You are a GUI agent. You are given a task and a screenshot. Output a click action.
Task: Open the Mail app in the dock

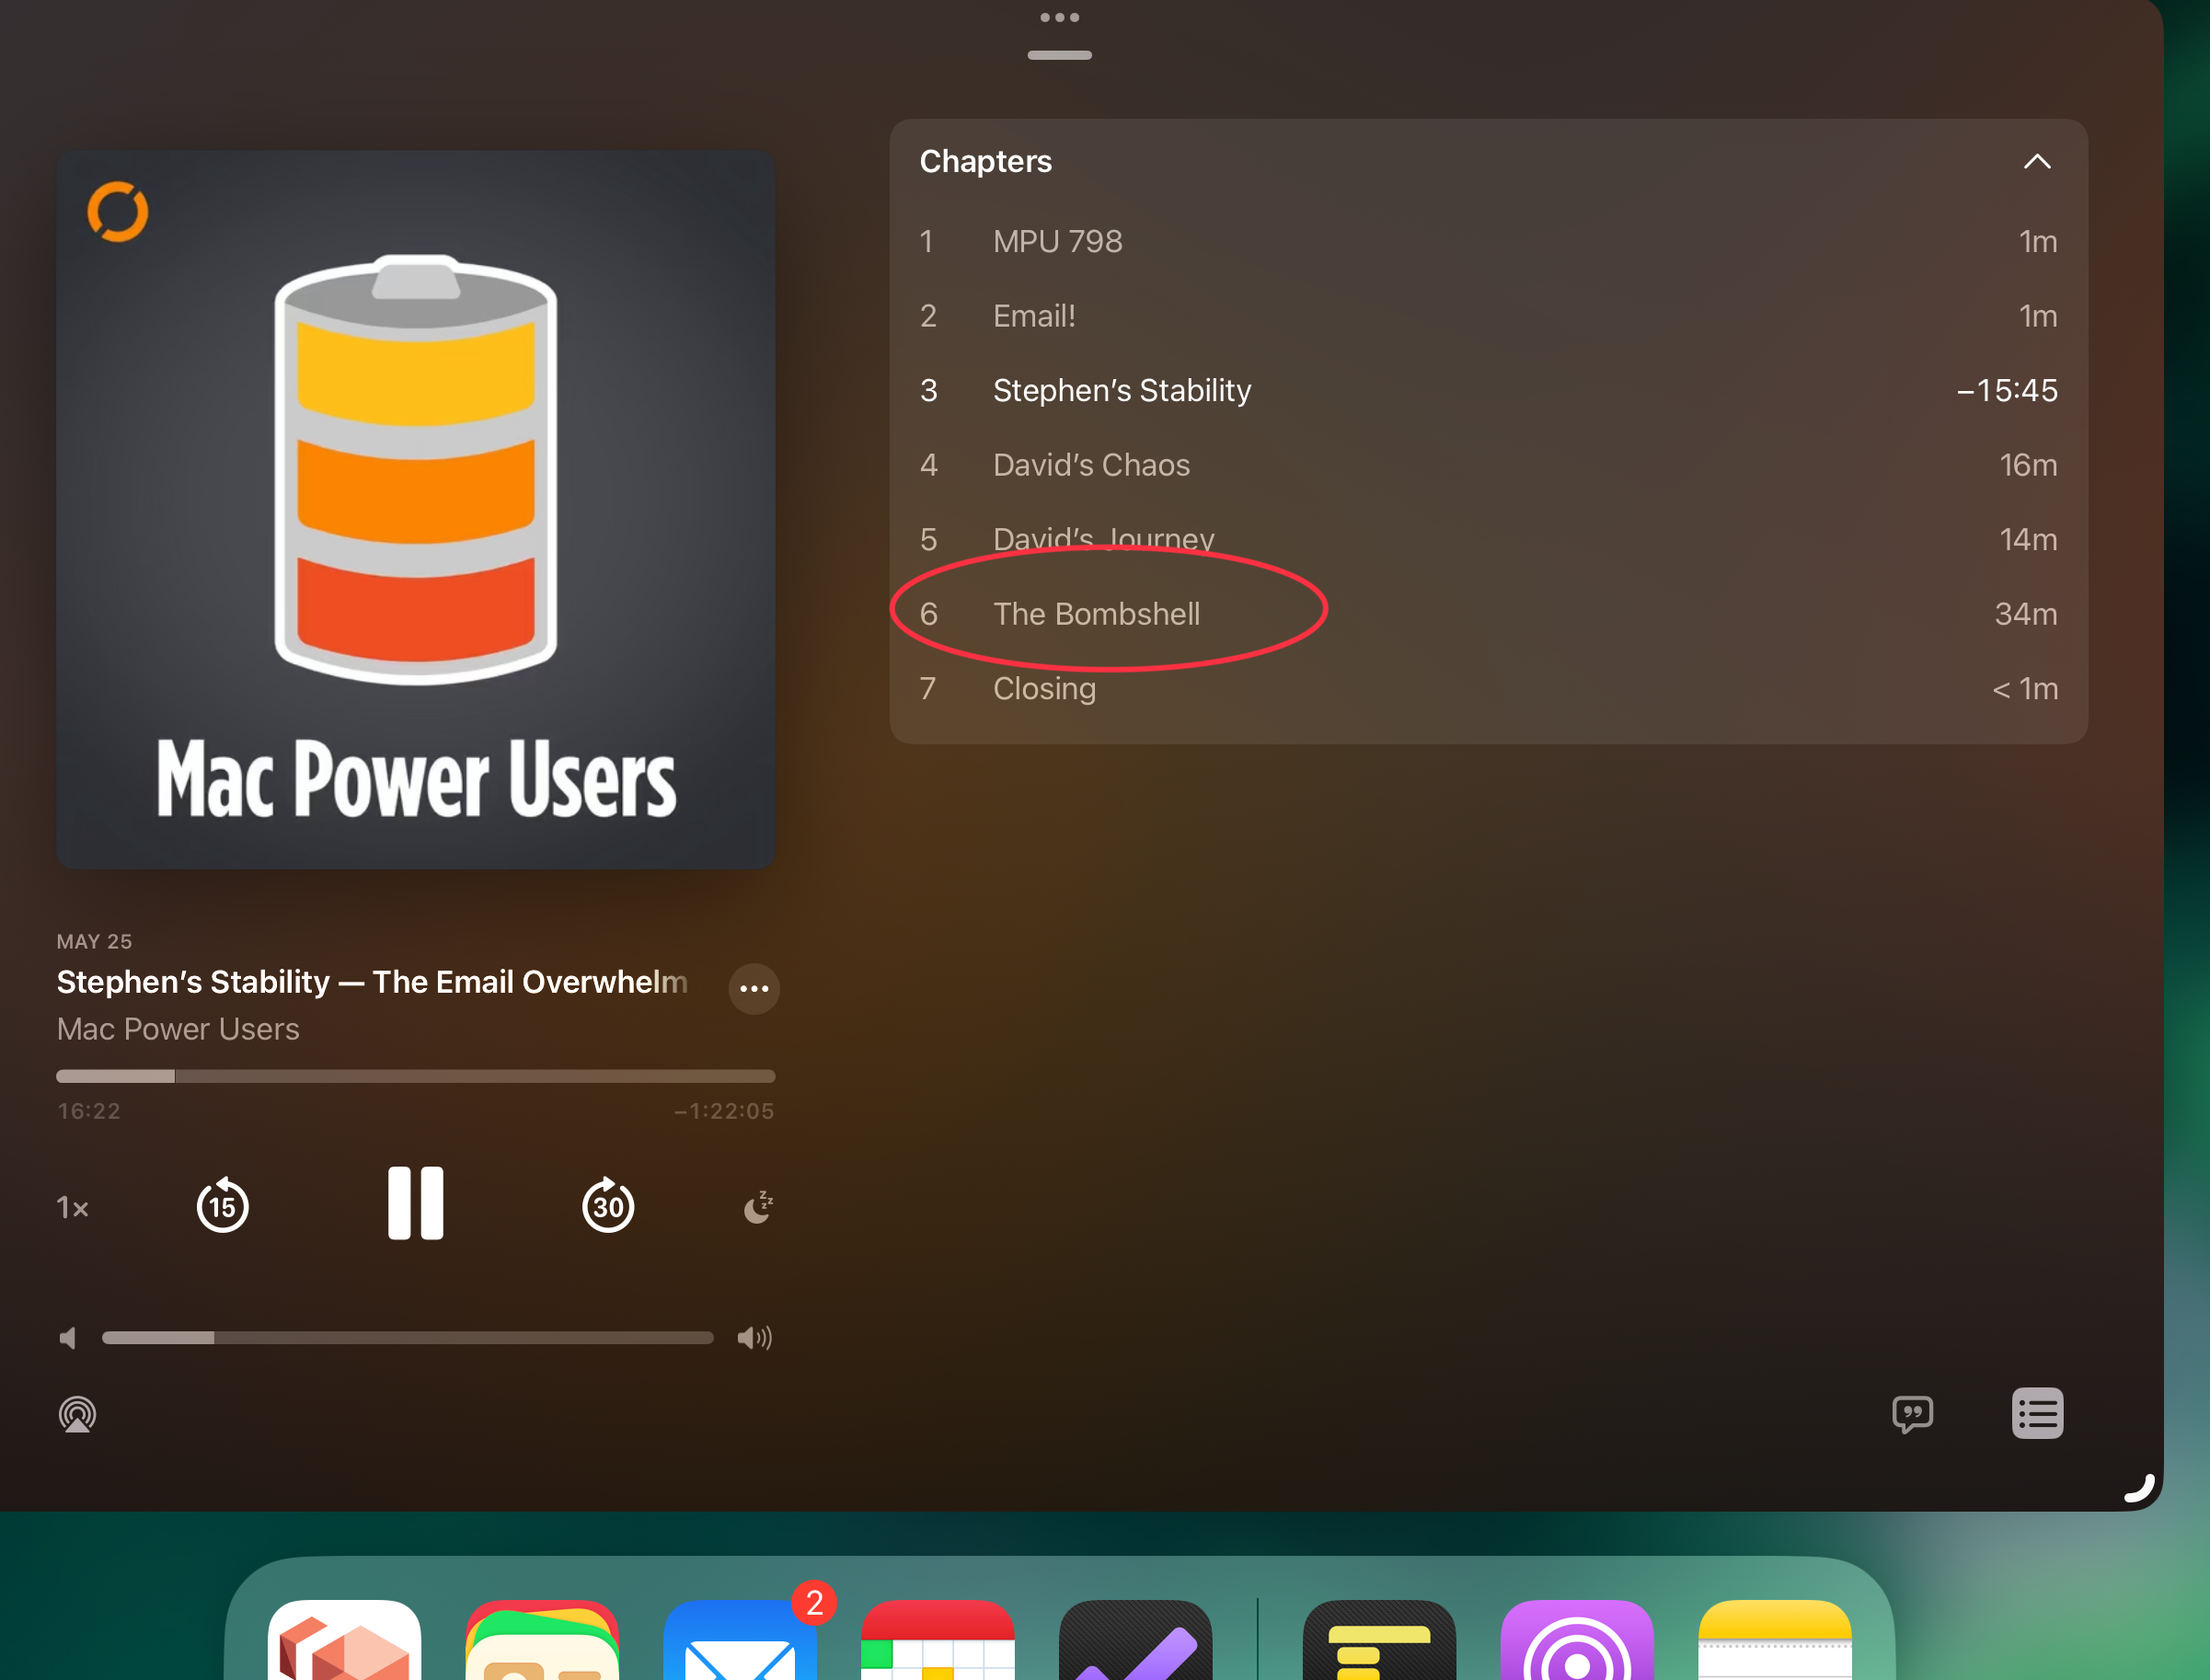coord(739,1640)
